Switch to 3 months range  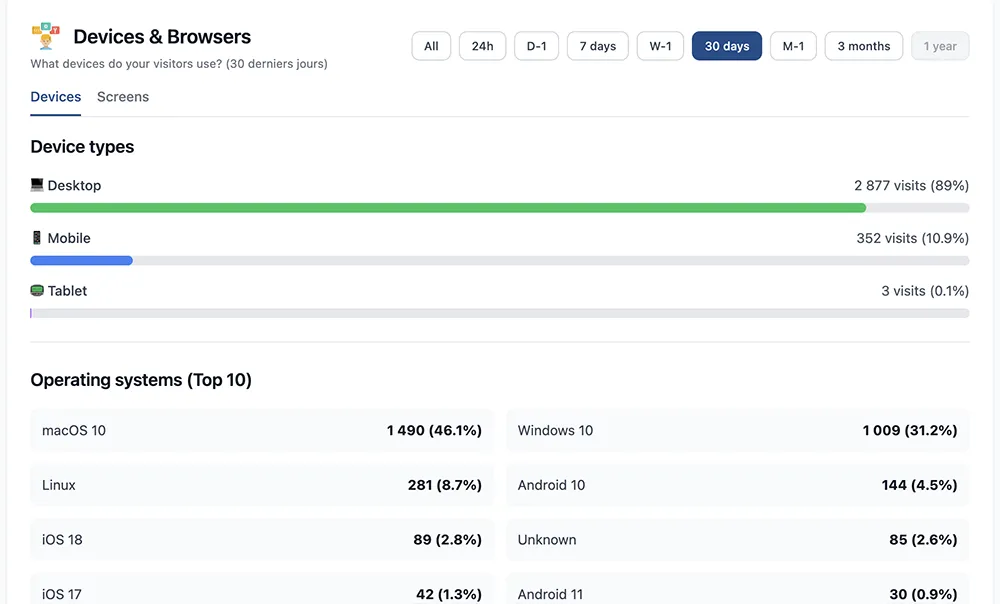click(x=863, y=46)
